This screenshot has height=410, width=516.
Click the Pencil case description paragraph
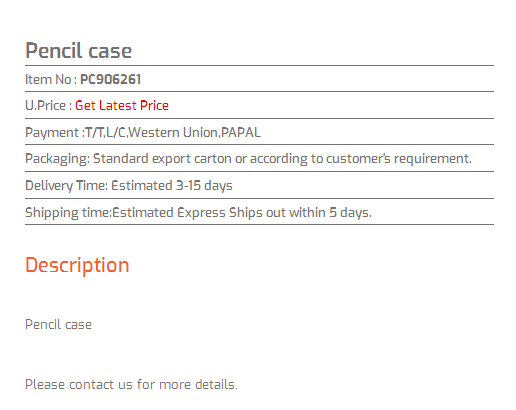coord(58,325)
